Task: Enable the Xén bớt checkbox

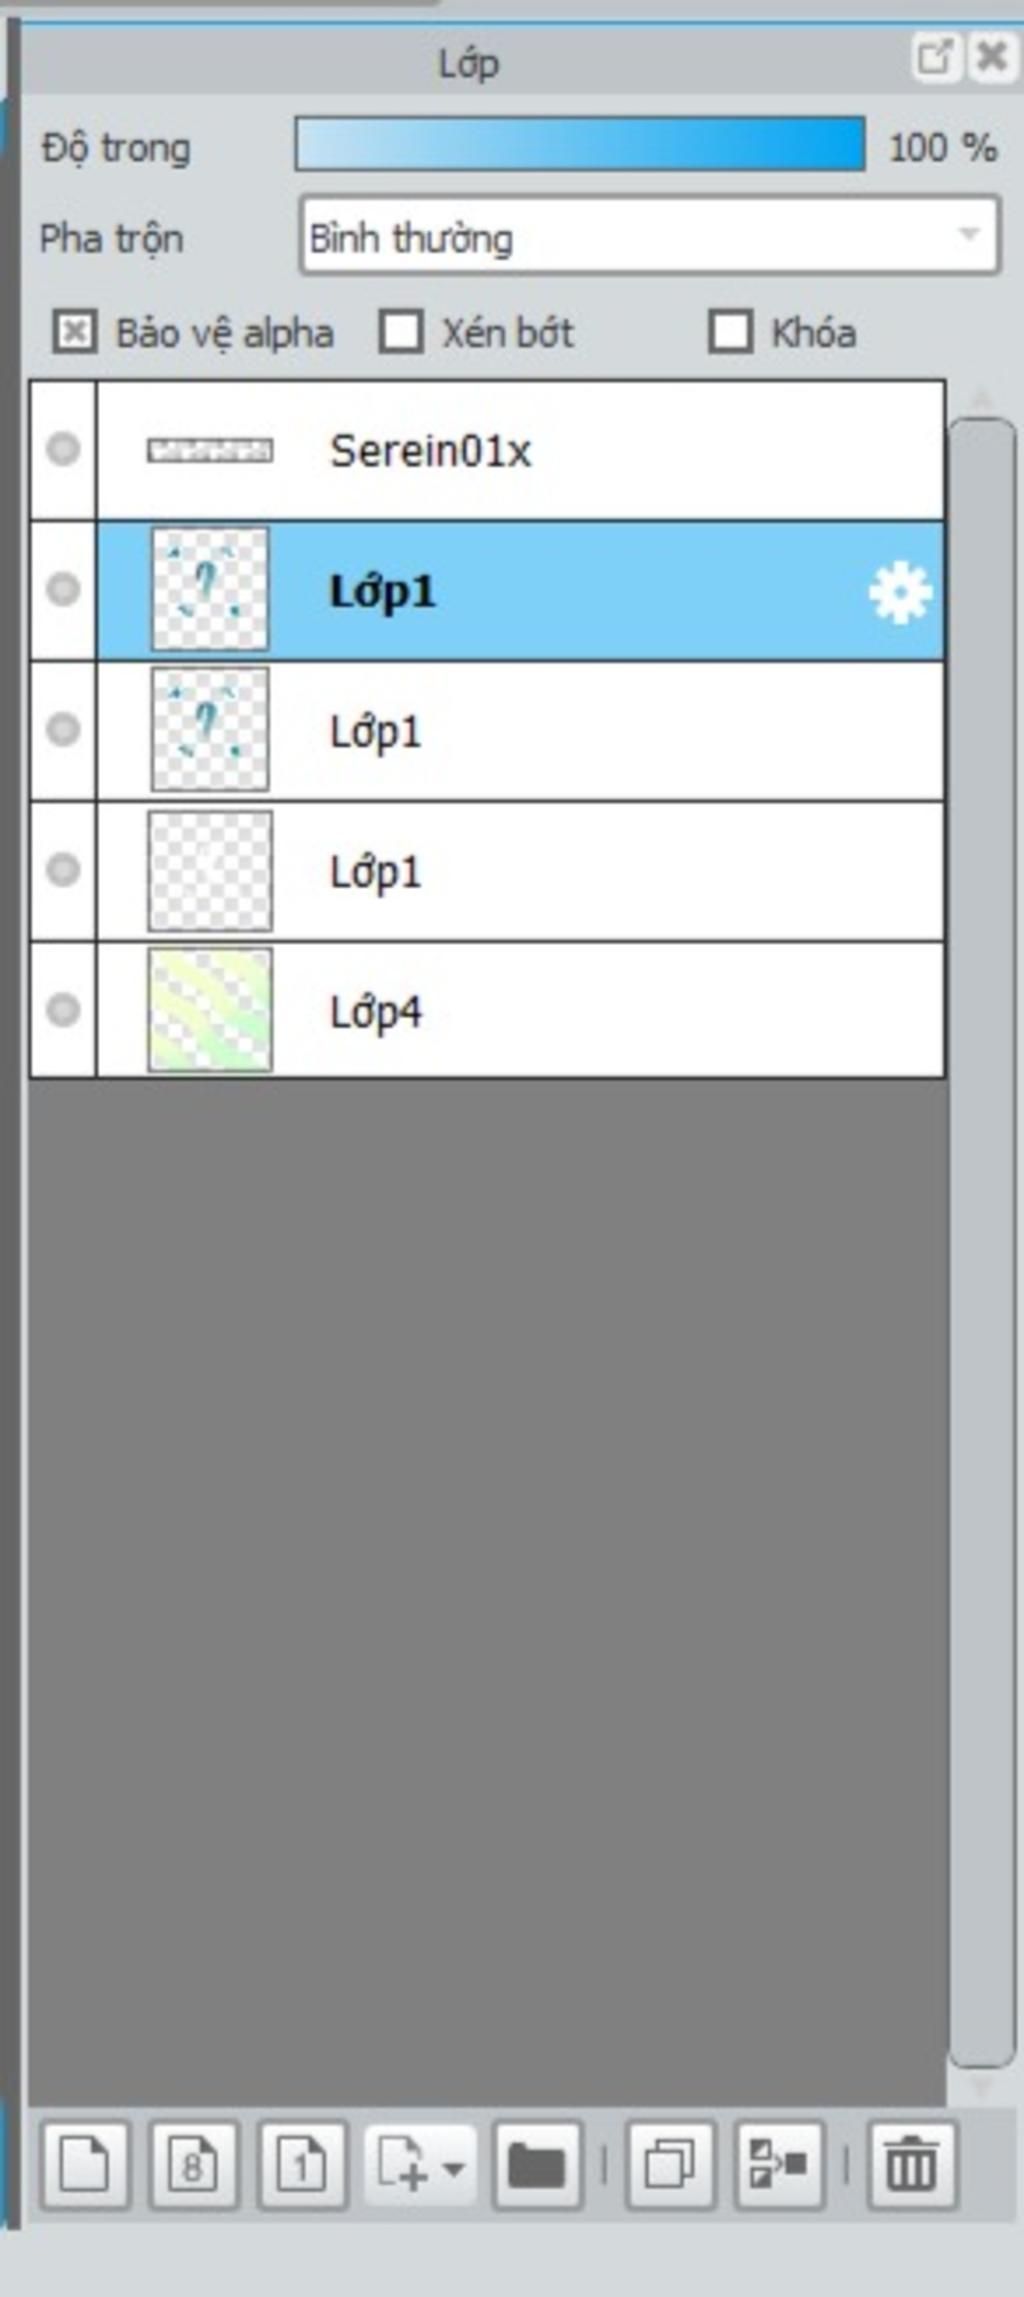Action: (401, 332)
